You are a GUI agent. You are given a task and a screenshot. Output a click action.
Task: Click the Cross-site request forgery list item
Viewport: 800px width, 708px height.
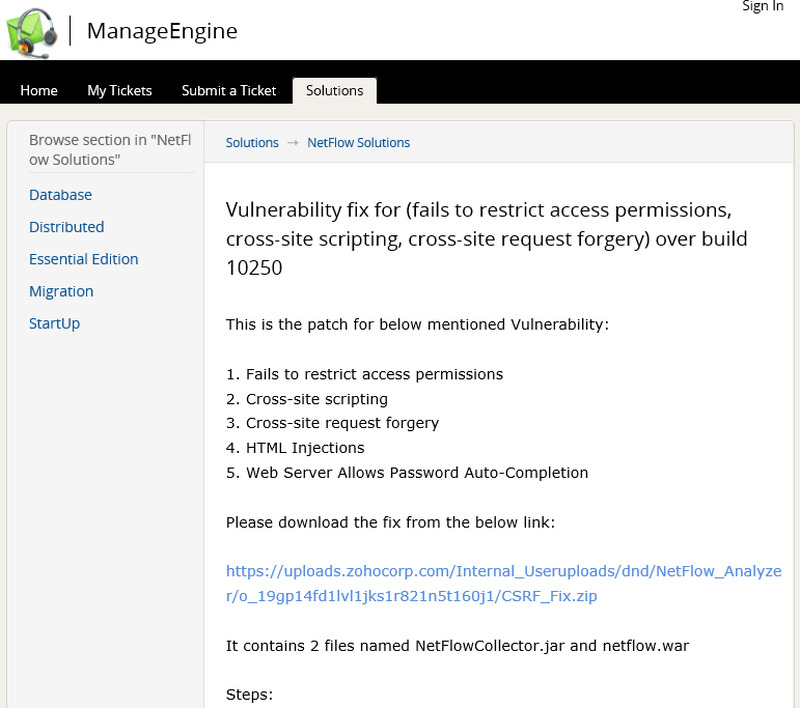[332, 423]
